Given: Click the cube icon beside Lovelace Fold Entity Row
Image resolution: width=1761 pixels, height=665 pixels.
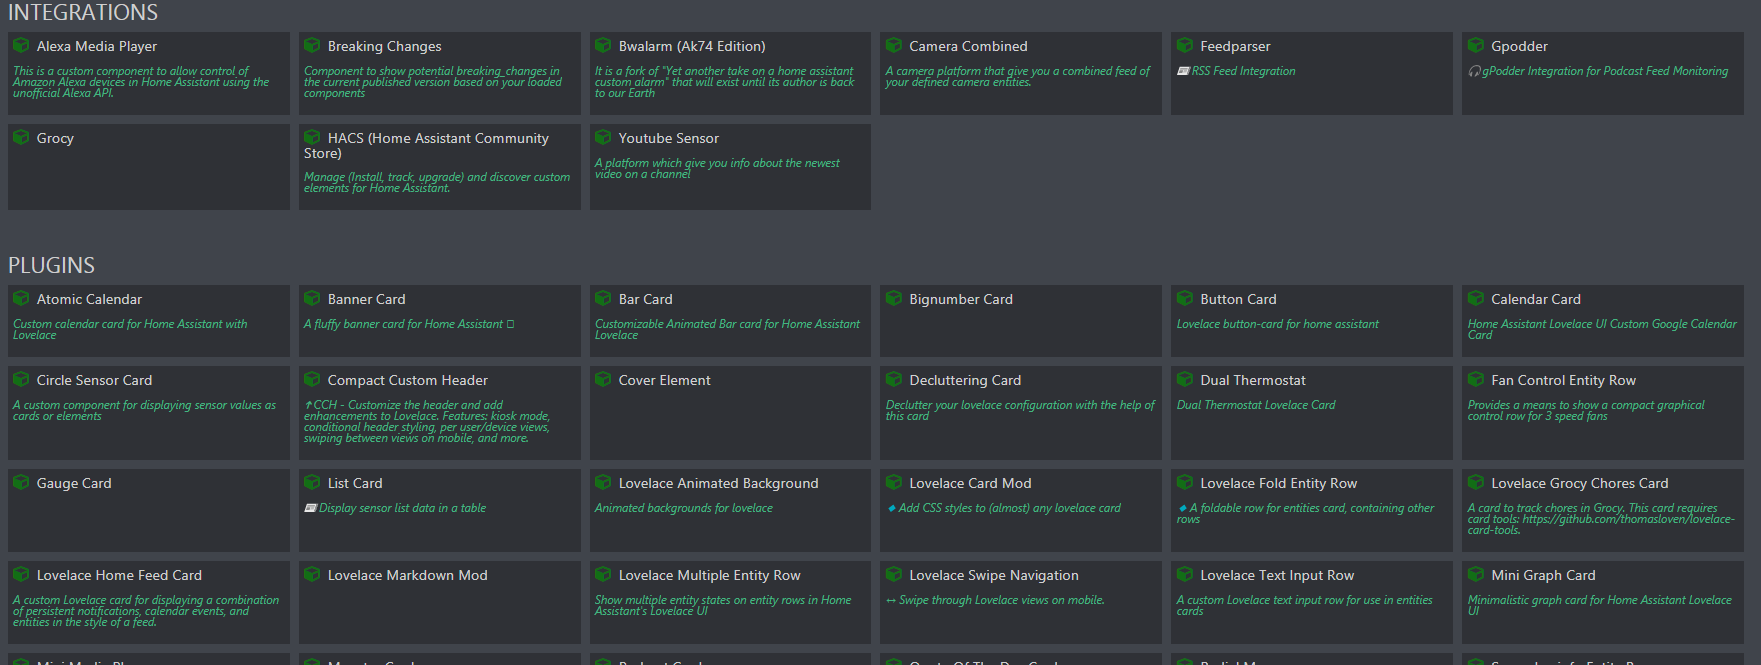Looking at the screenshot, I should point(1185,482).
